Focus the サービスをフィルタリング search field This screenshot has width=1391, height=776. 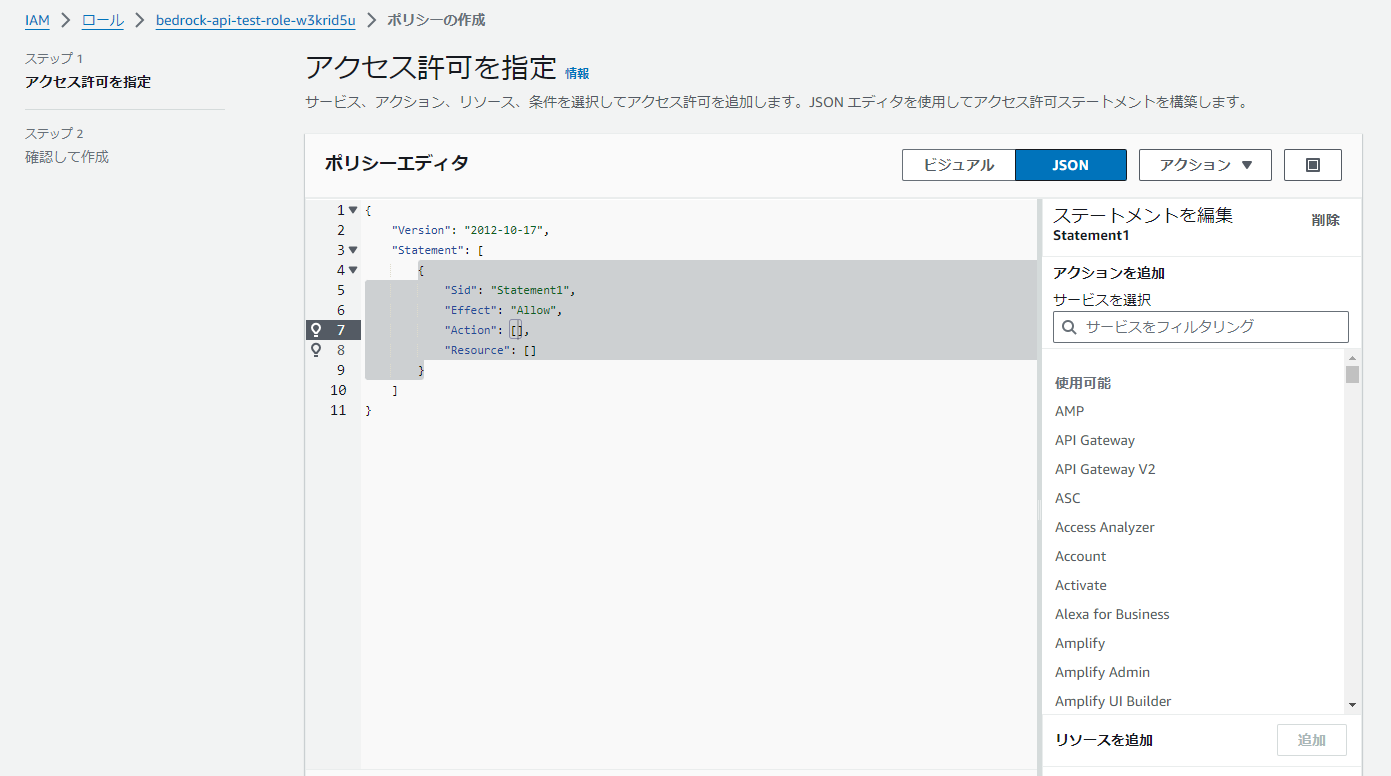[1201, 327]
